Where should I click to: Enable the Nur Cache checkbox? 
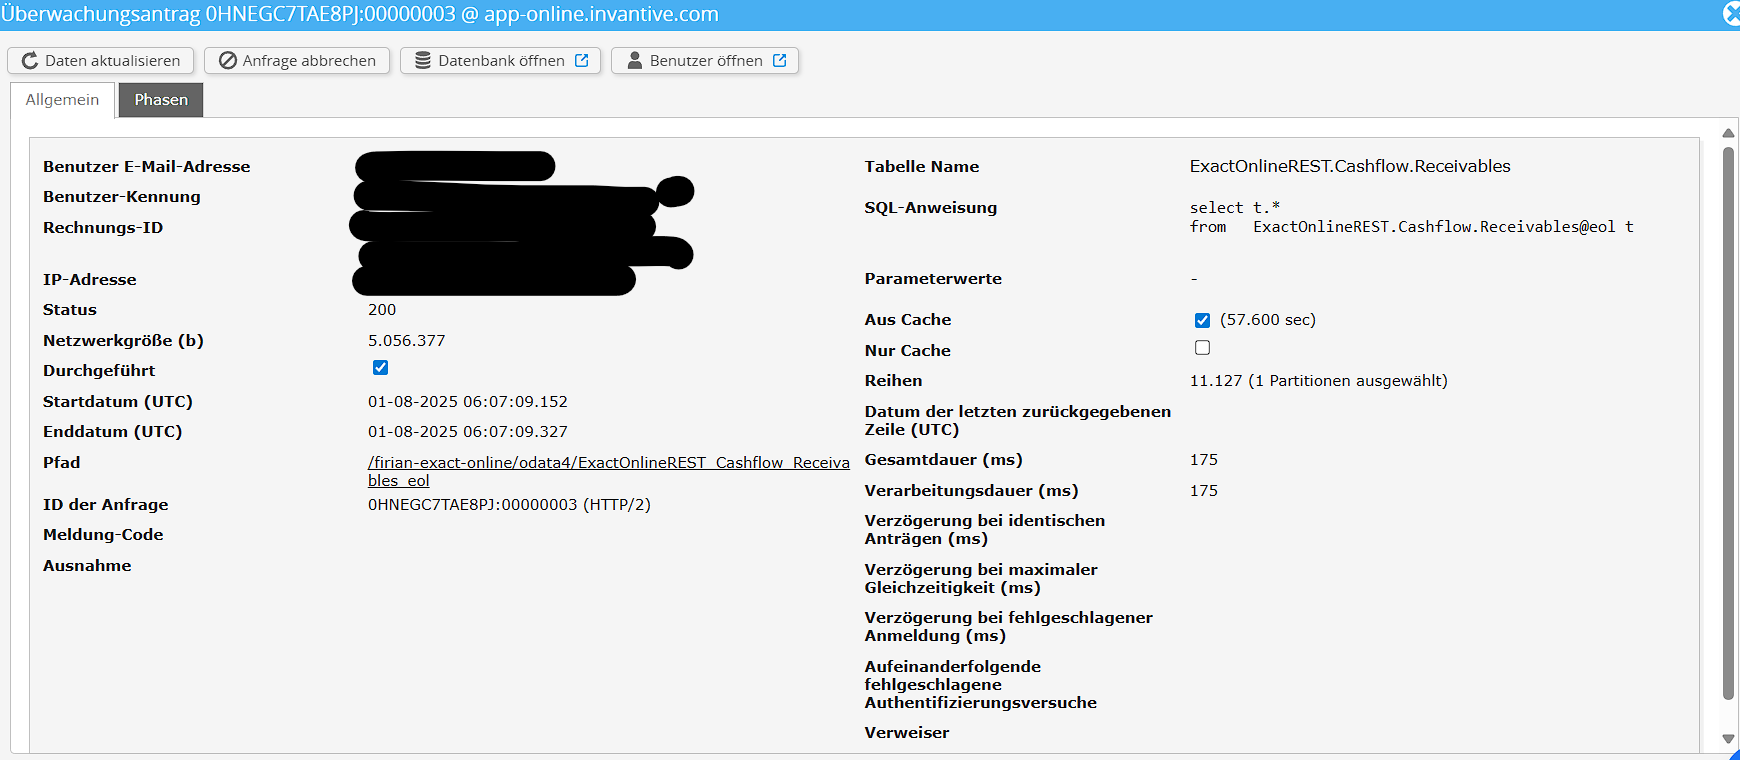pos(1202,348)
